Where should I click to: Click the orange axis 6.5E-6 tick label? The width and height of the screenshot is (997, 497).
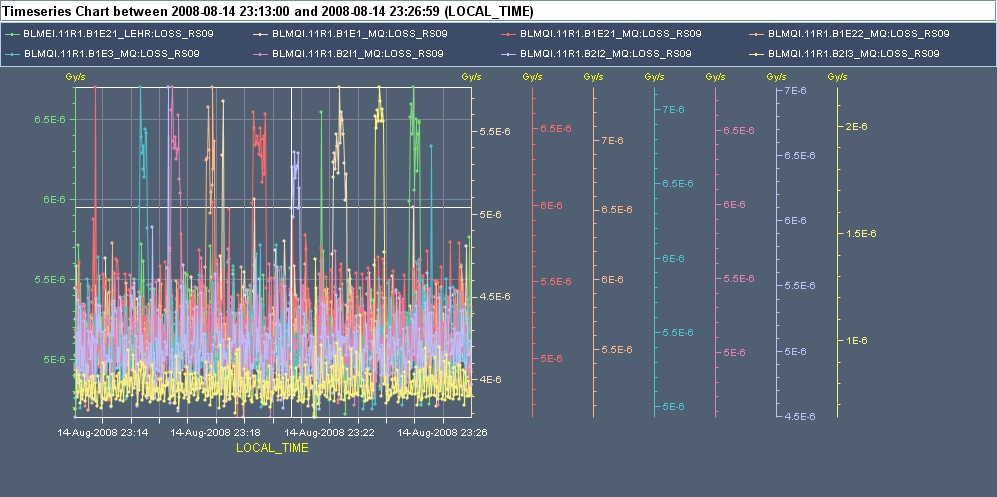click(617, 210)
